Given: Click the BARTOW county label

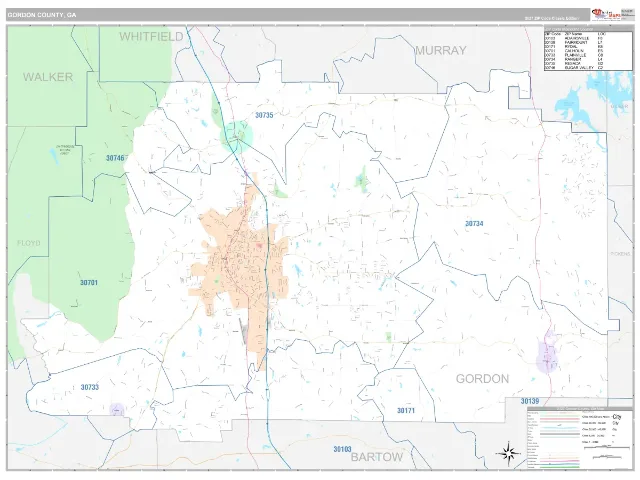Looking at the screenshot, I should click(x=376, y=457).
